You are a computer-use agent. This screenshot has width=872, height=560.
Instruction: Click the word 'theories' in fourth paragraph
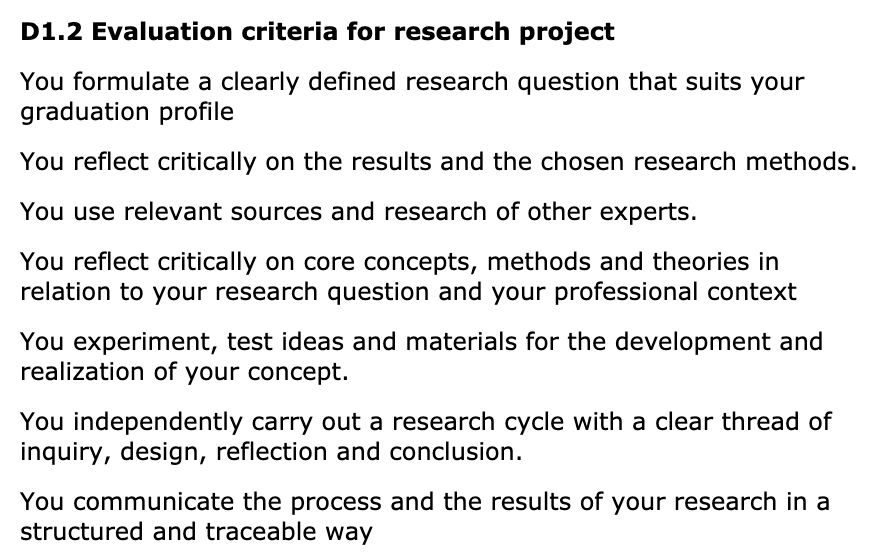point(701,262)
